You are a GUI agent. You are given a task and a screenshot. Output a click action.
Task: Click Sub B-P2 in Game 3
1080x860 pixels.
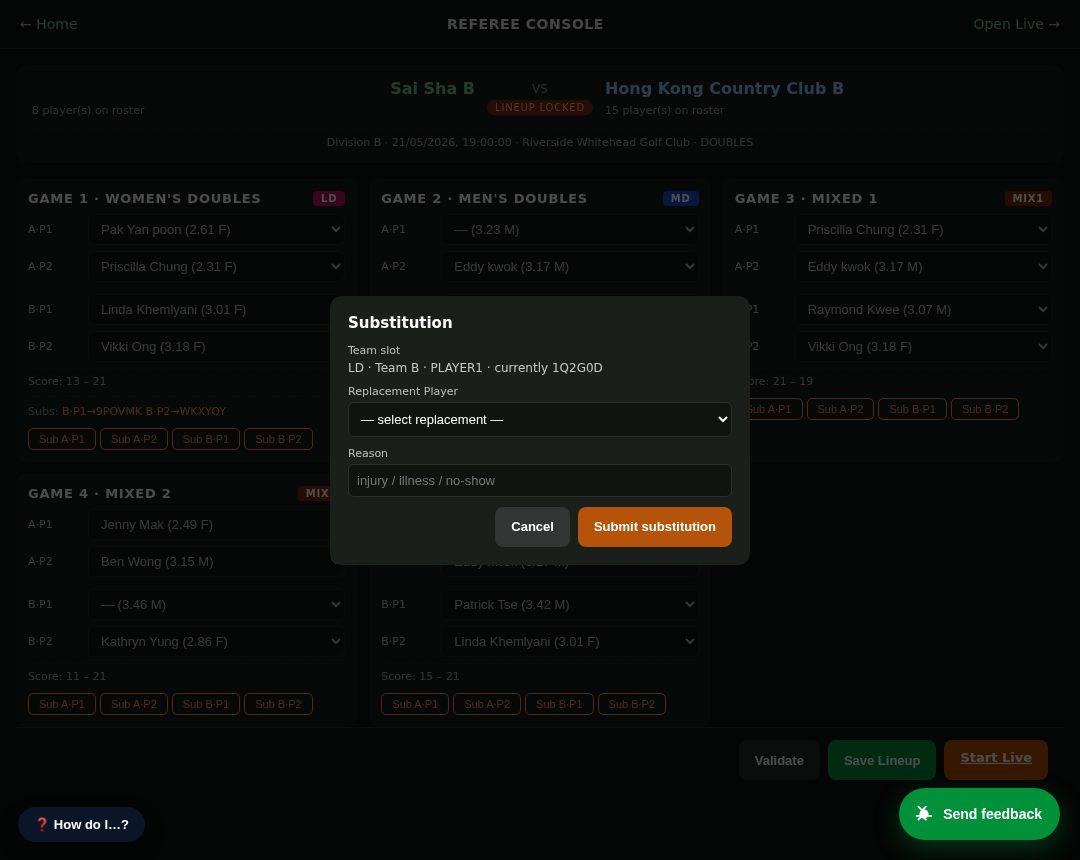click(x=984, y=409)
